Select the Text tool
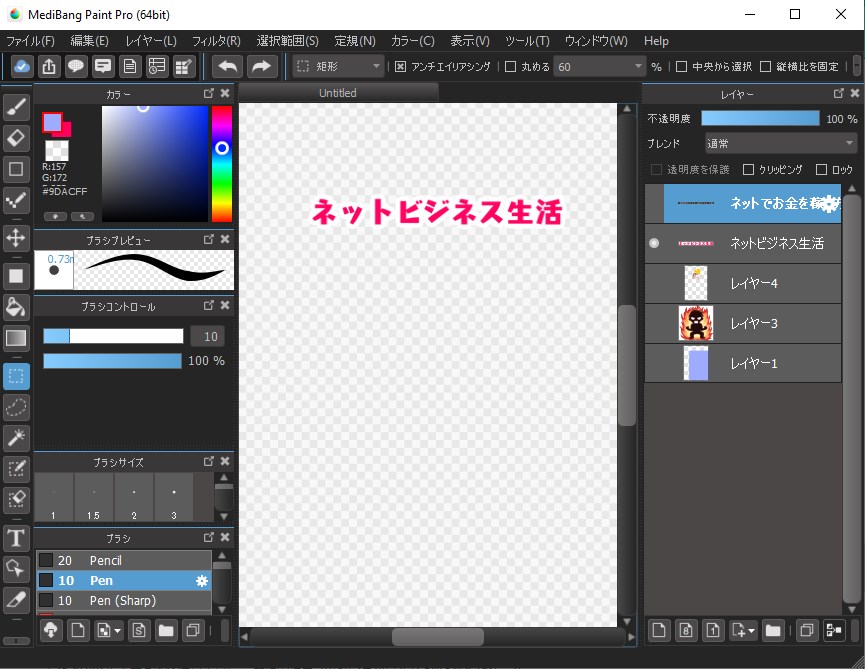This screenshot has width=865, height=669. [16, 539]
